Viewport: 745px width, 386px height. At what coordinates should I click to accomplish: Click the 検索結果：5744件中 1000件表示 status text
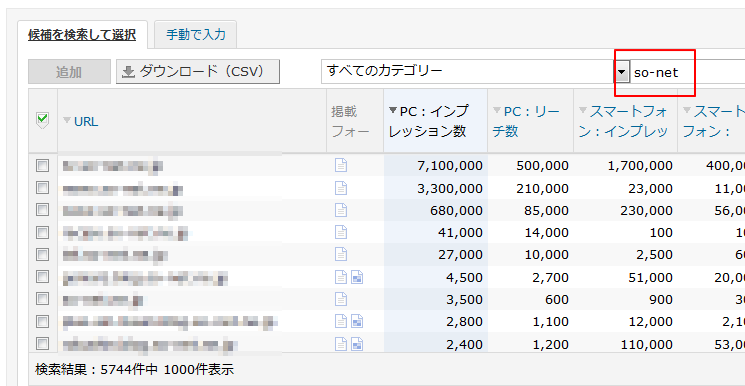134,369
